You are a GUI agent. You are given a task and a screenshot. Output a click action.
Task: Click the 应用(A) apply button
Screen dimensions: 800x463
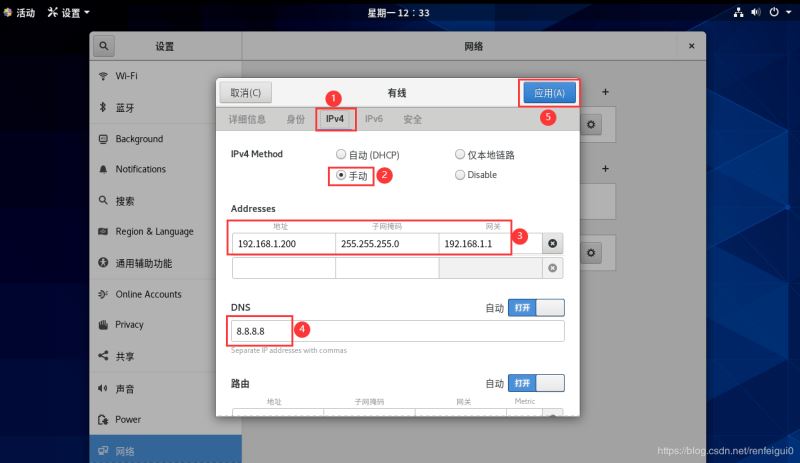548,93
